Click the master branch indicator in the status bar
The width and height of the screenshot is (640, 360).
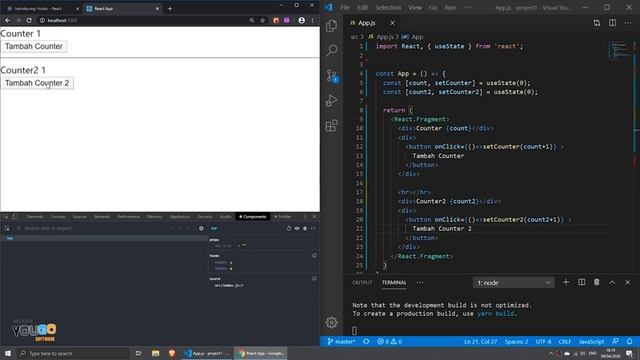point(341,341)
